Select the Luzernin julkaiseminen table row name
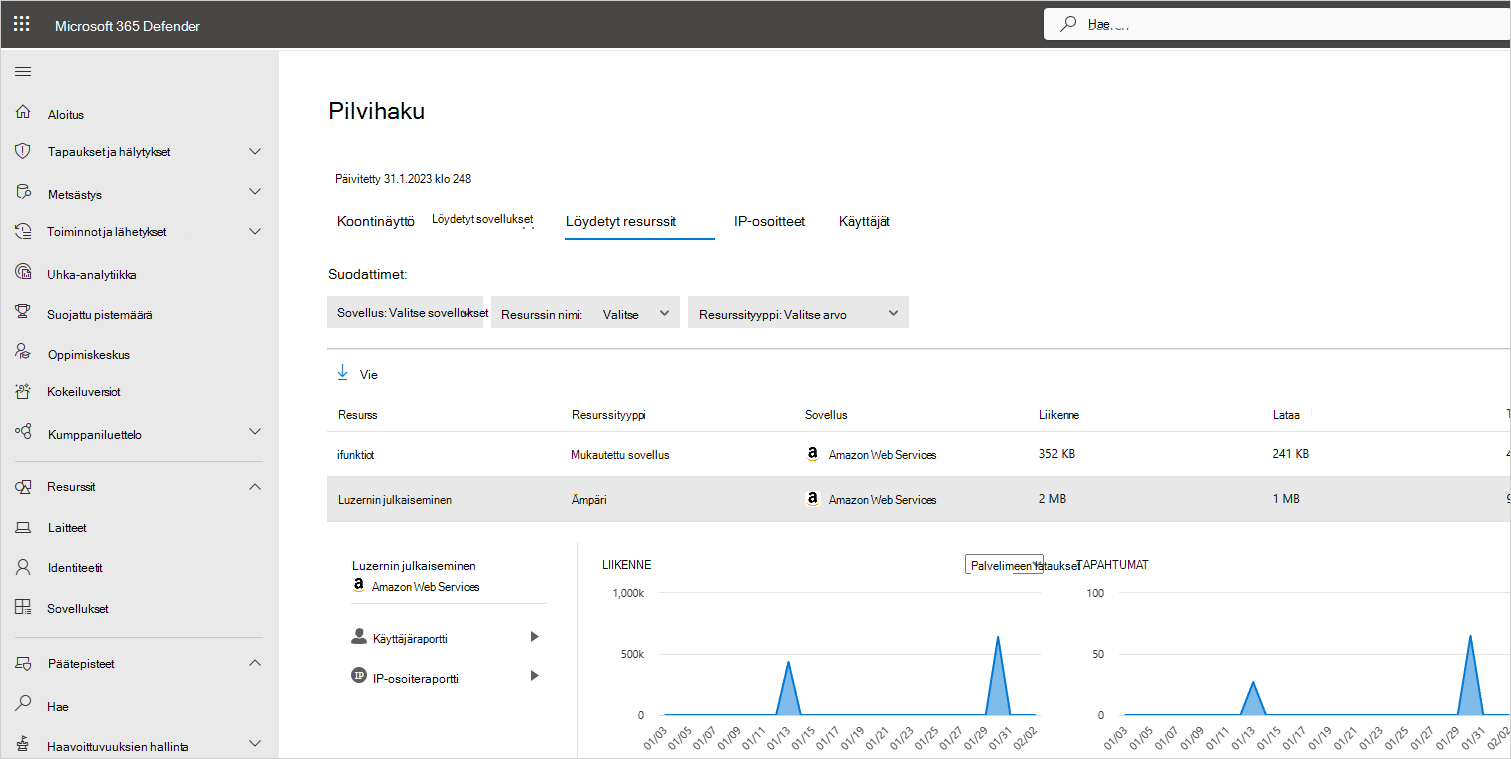The image size is (1511, 759). (x=394, y=499)
